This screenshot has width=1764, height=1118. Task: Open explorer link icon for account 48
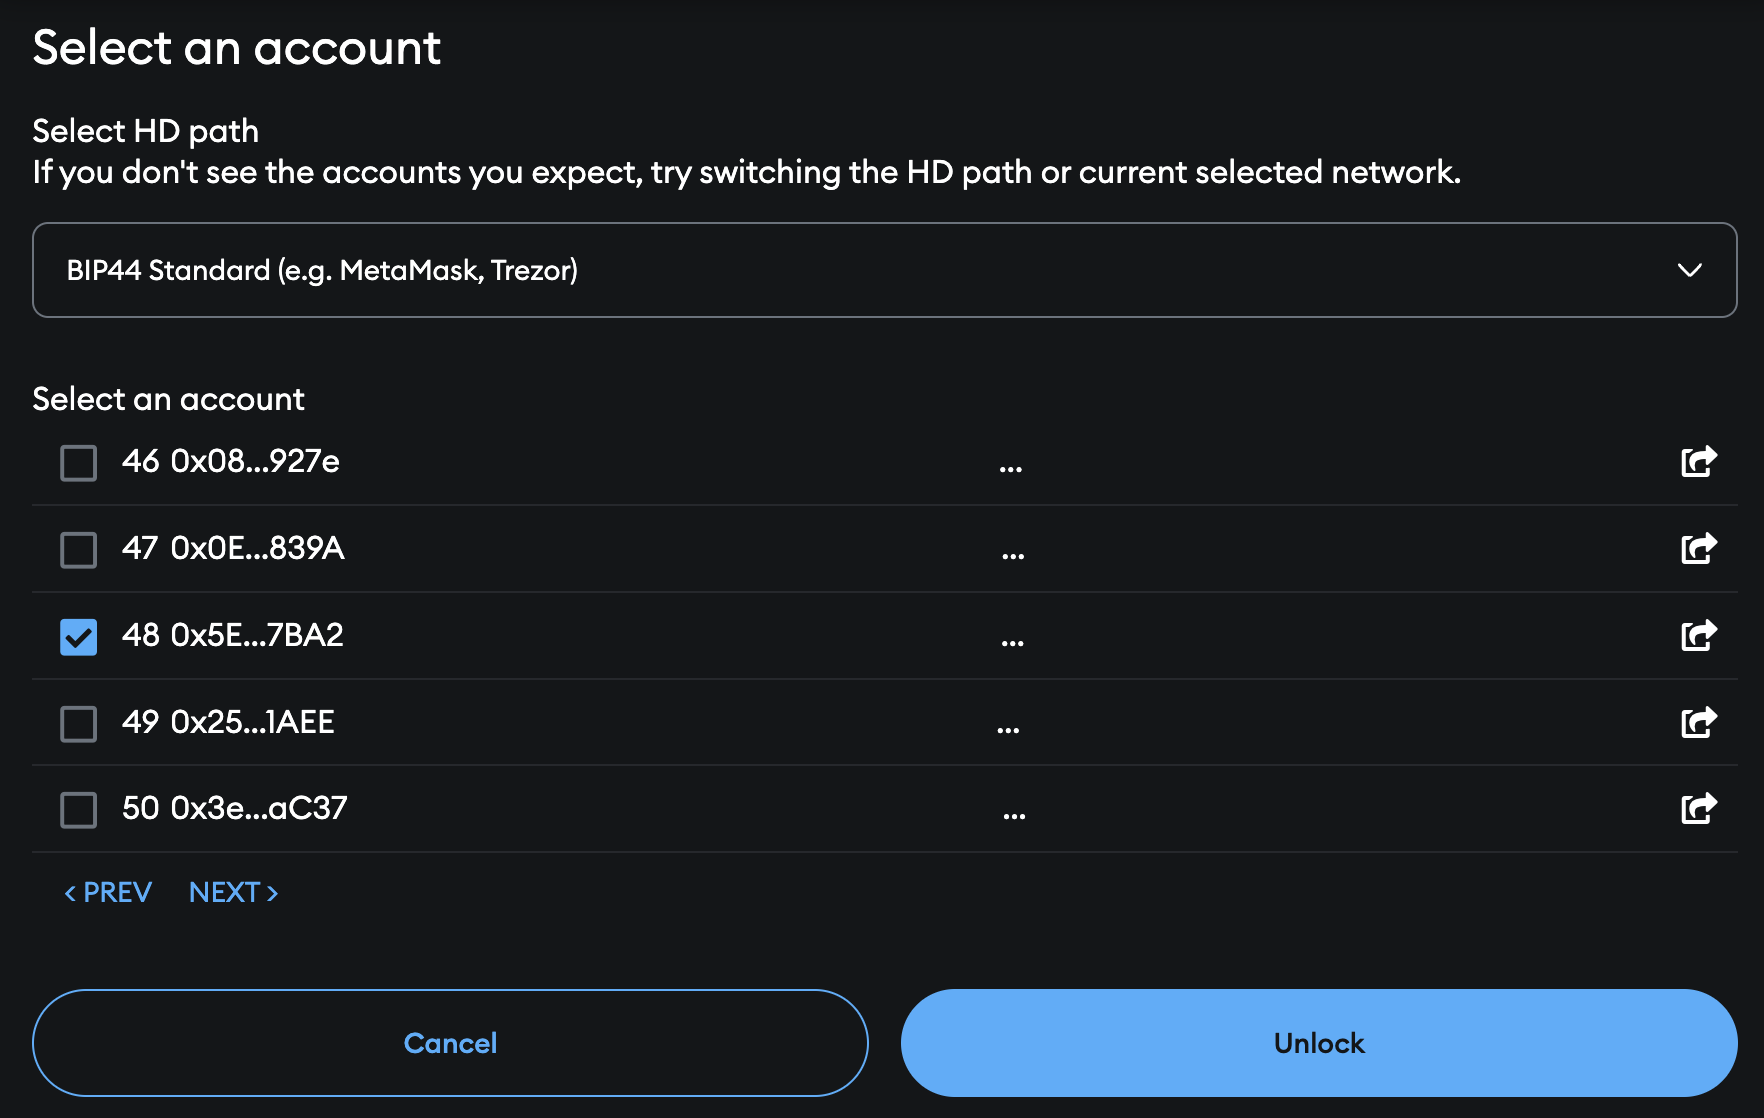(x=1698, y=635)
